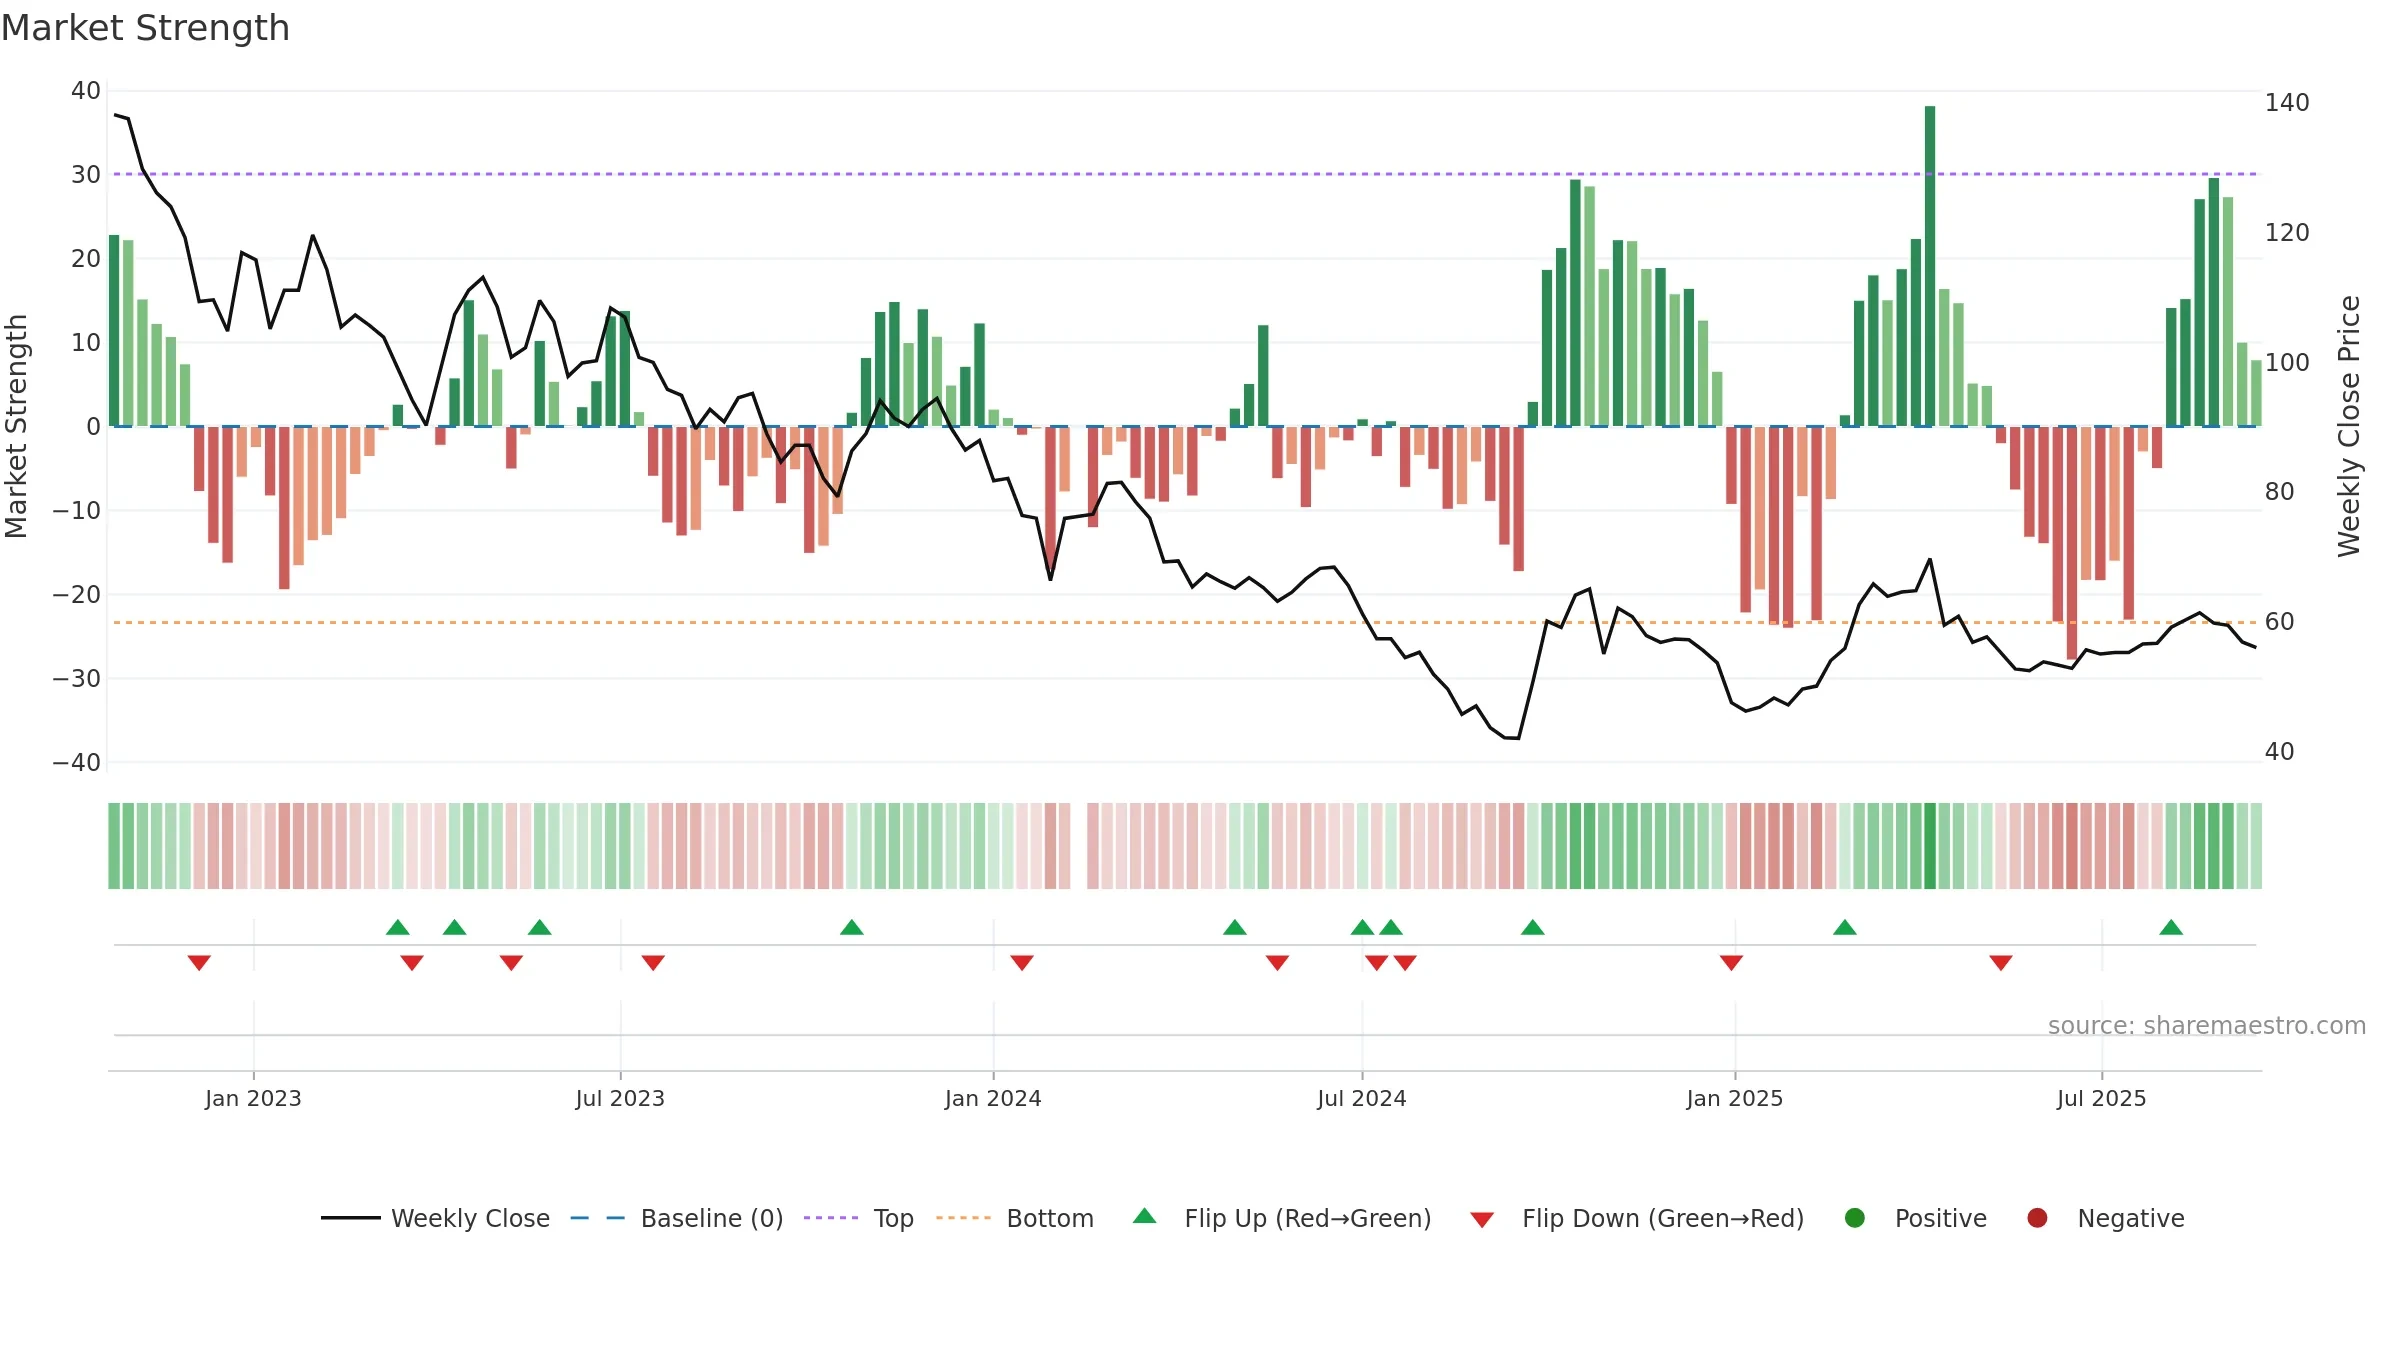Toggle the Baseline (0) legend entry
Screen dimensions: 2400x1350
pyautogui.click(x=677, y=1218)
